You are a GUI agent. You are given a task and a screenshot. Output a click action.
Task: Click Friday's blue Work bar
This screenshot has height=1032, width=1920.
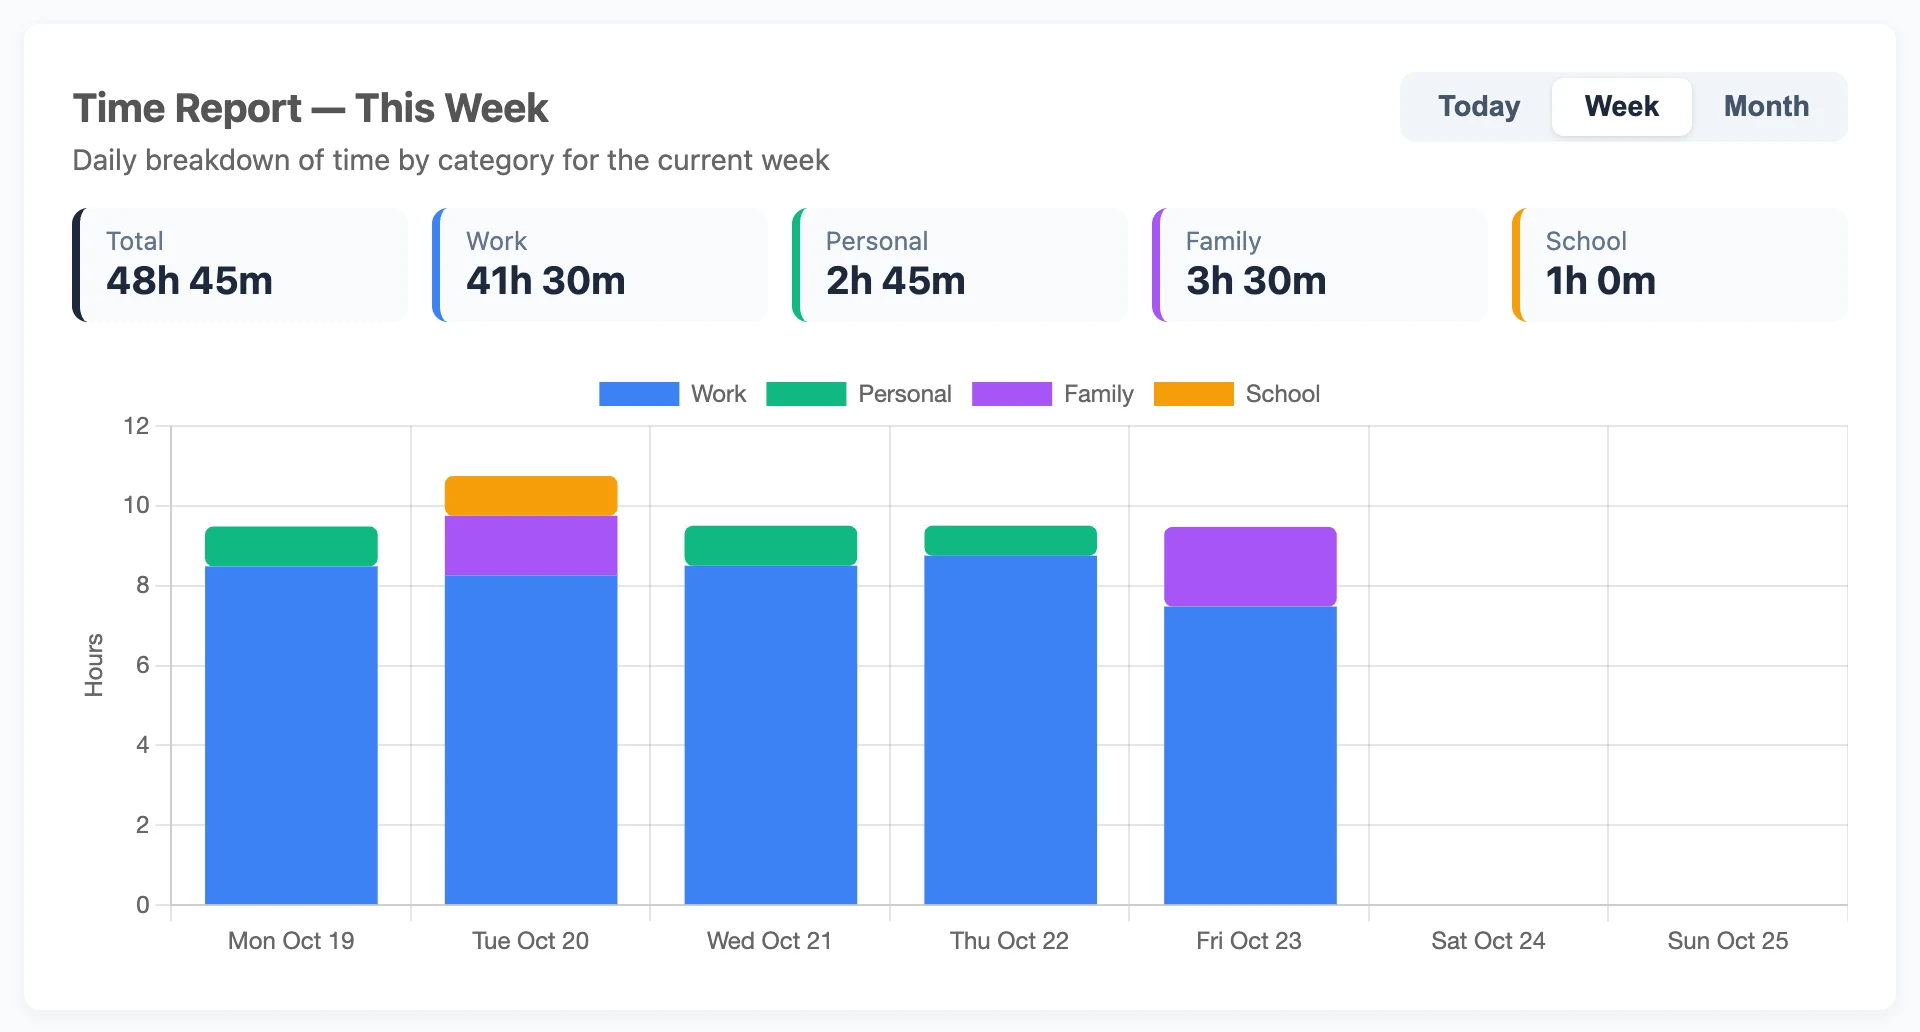click(1250, 755)
